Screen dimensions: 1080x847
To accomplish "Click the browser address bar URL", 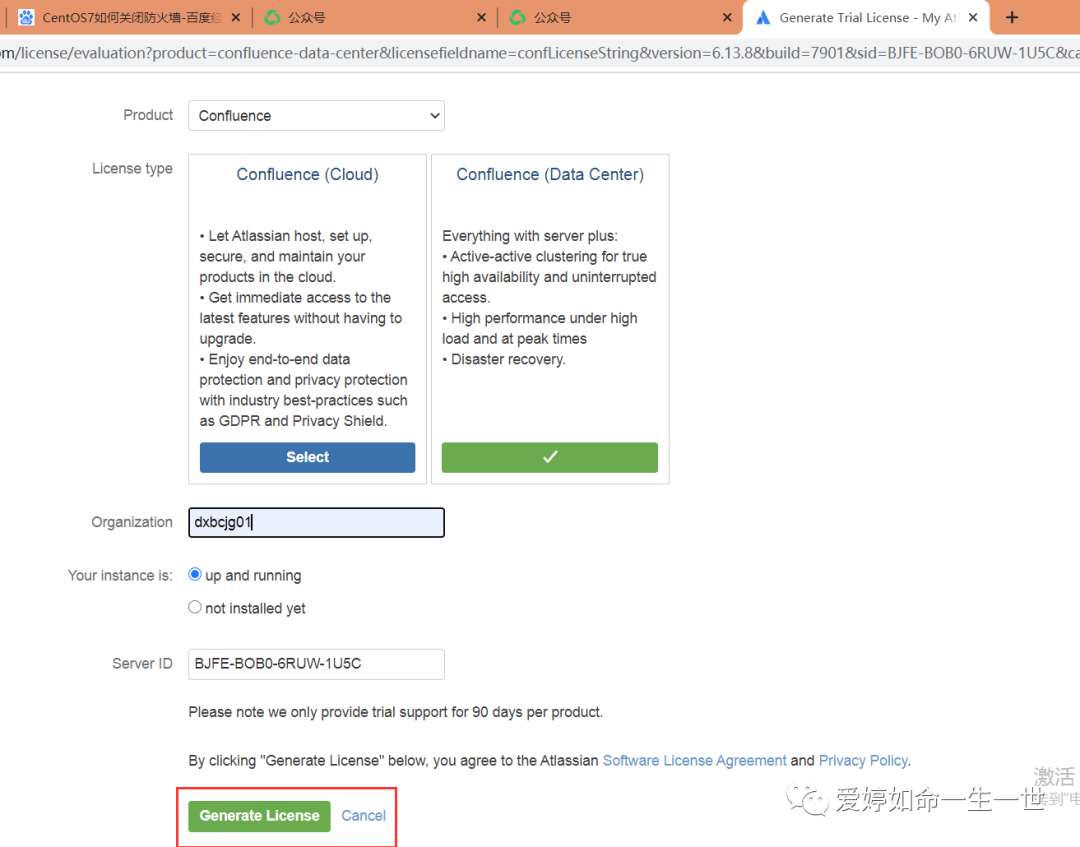I will 540,53.
